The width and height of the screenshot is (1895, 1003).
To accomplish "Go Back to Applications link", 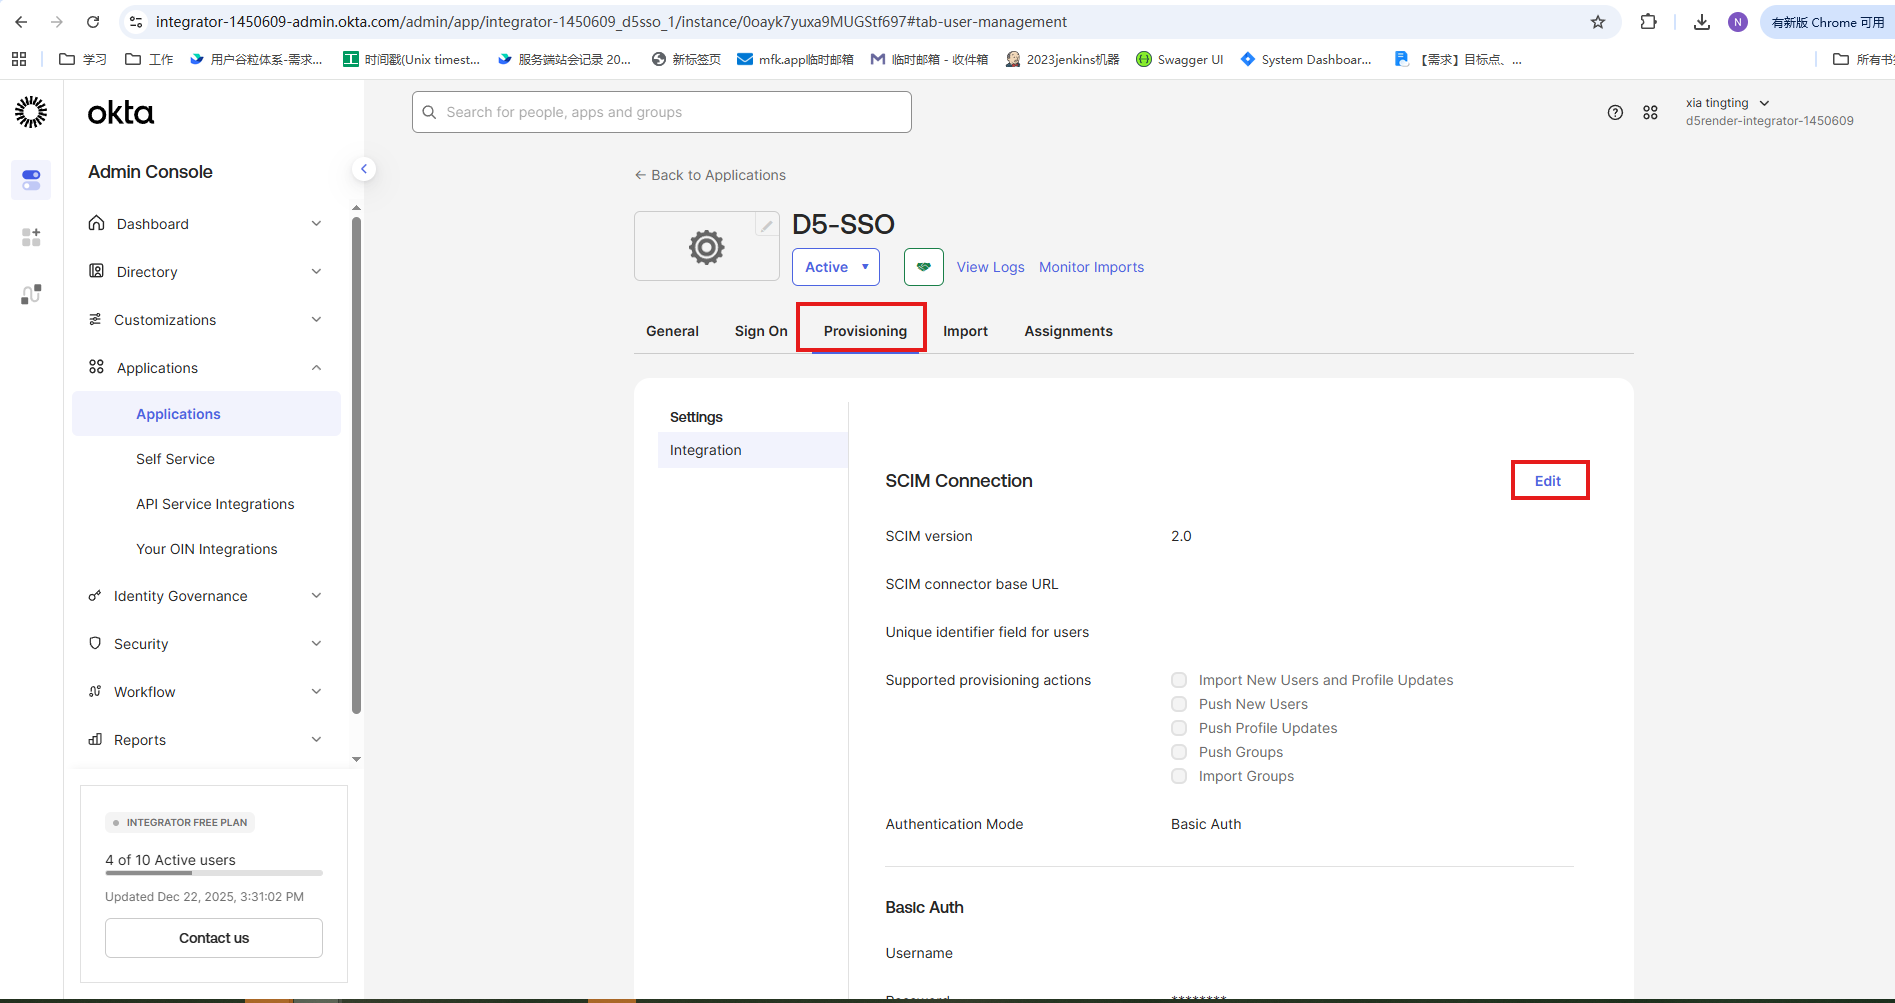I will [710, 175].
